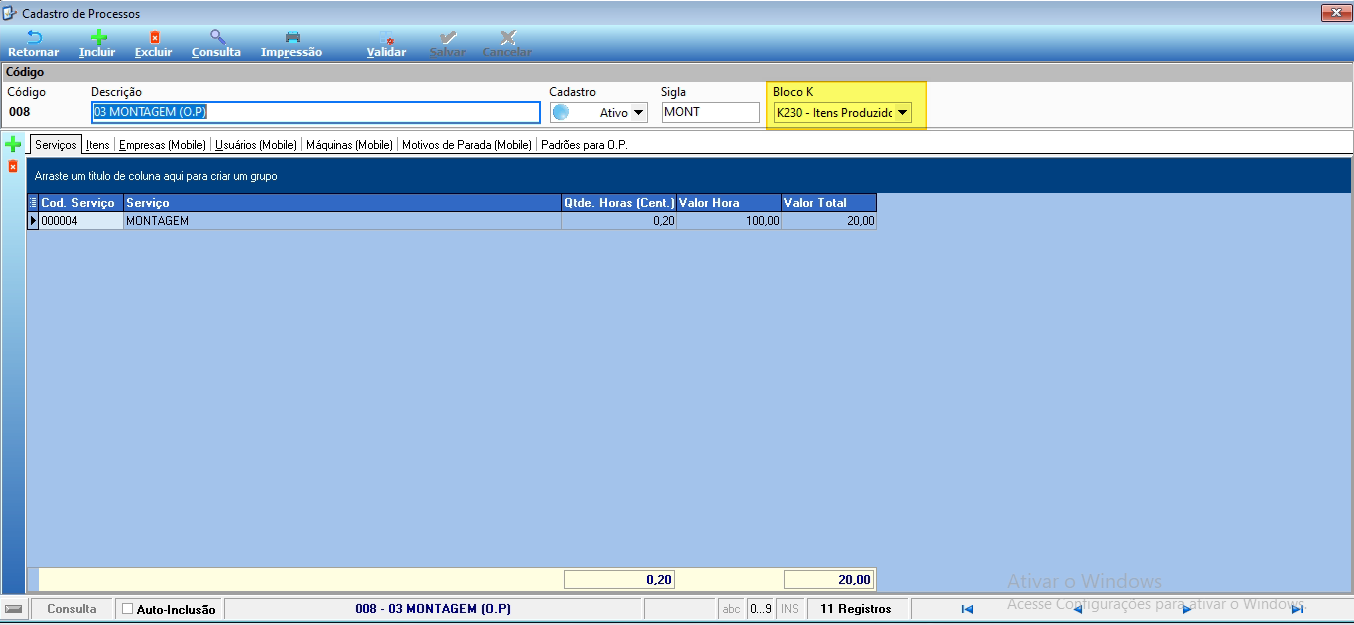Open the Padrões para O.P. tab

coord(584,144)
